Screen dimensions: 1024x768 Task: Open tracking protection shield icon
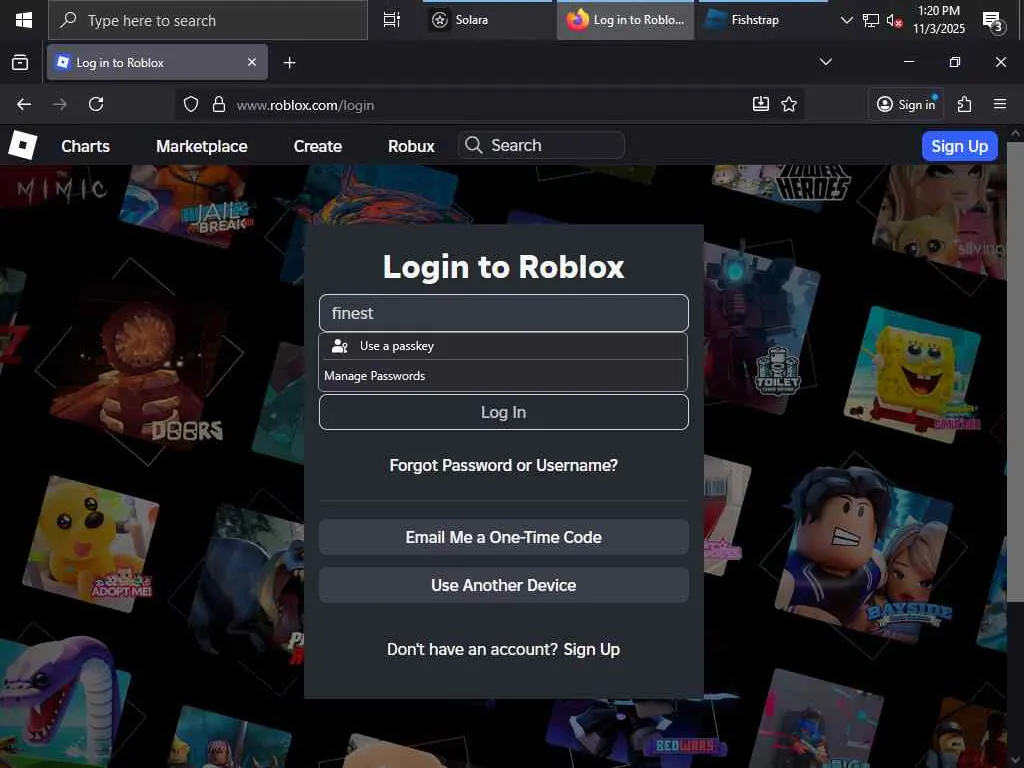(191, 104)
